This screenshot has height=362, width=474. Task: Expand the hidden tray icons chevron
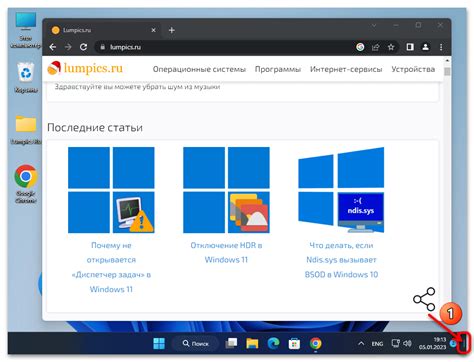[x=361, y=343]
